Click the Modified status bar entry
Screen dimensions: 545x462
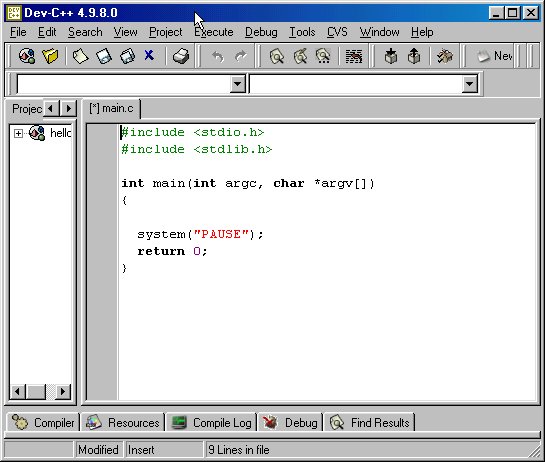98,450
